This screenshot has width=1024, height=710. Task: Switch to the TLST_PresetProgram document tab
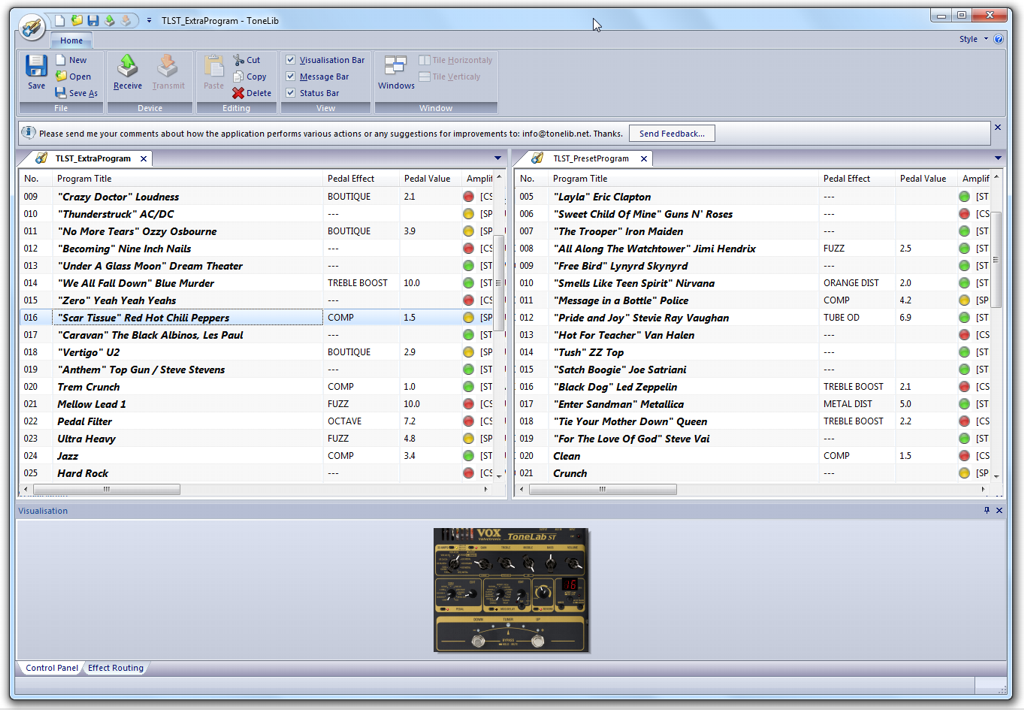click(590, 159)
